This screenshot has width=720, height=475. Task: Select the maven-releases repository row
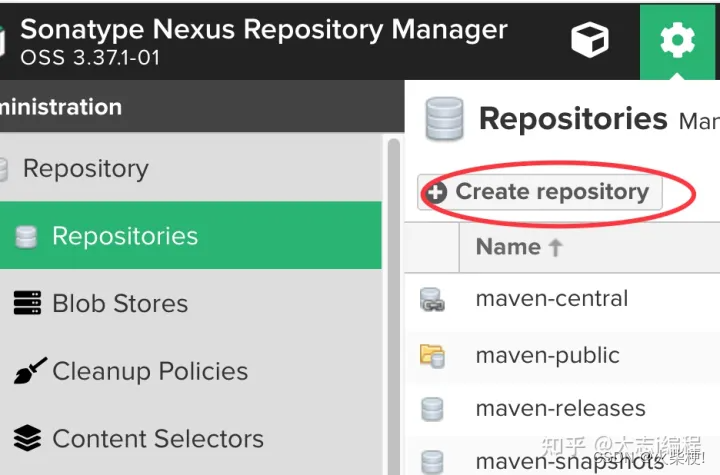[x=562, y=409]
